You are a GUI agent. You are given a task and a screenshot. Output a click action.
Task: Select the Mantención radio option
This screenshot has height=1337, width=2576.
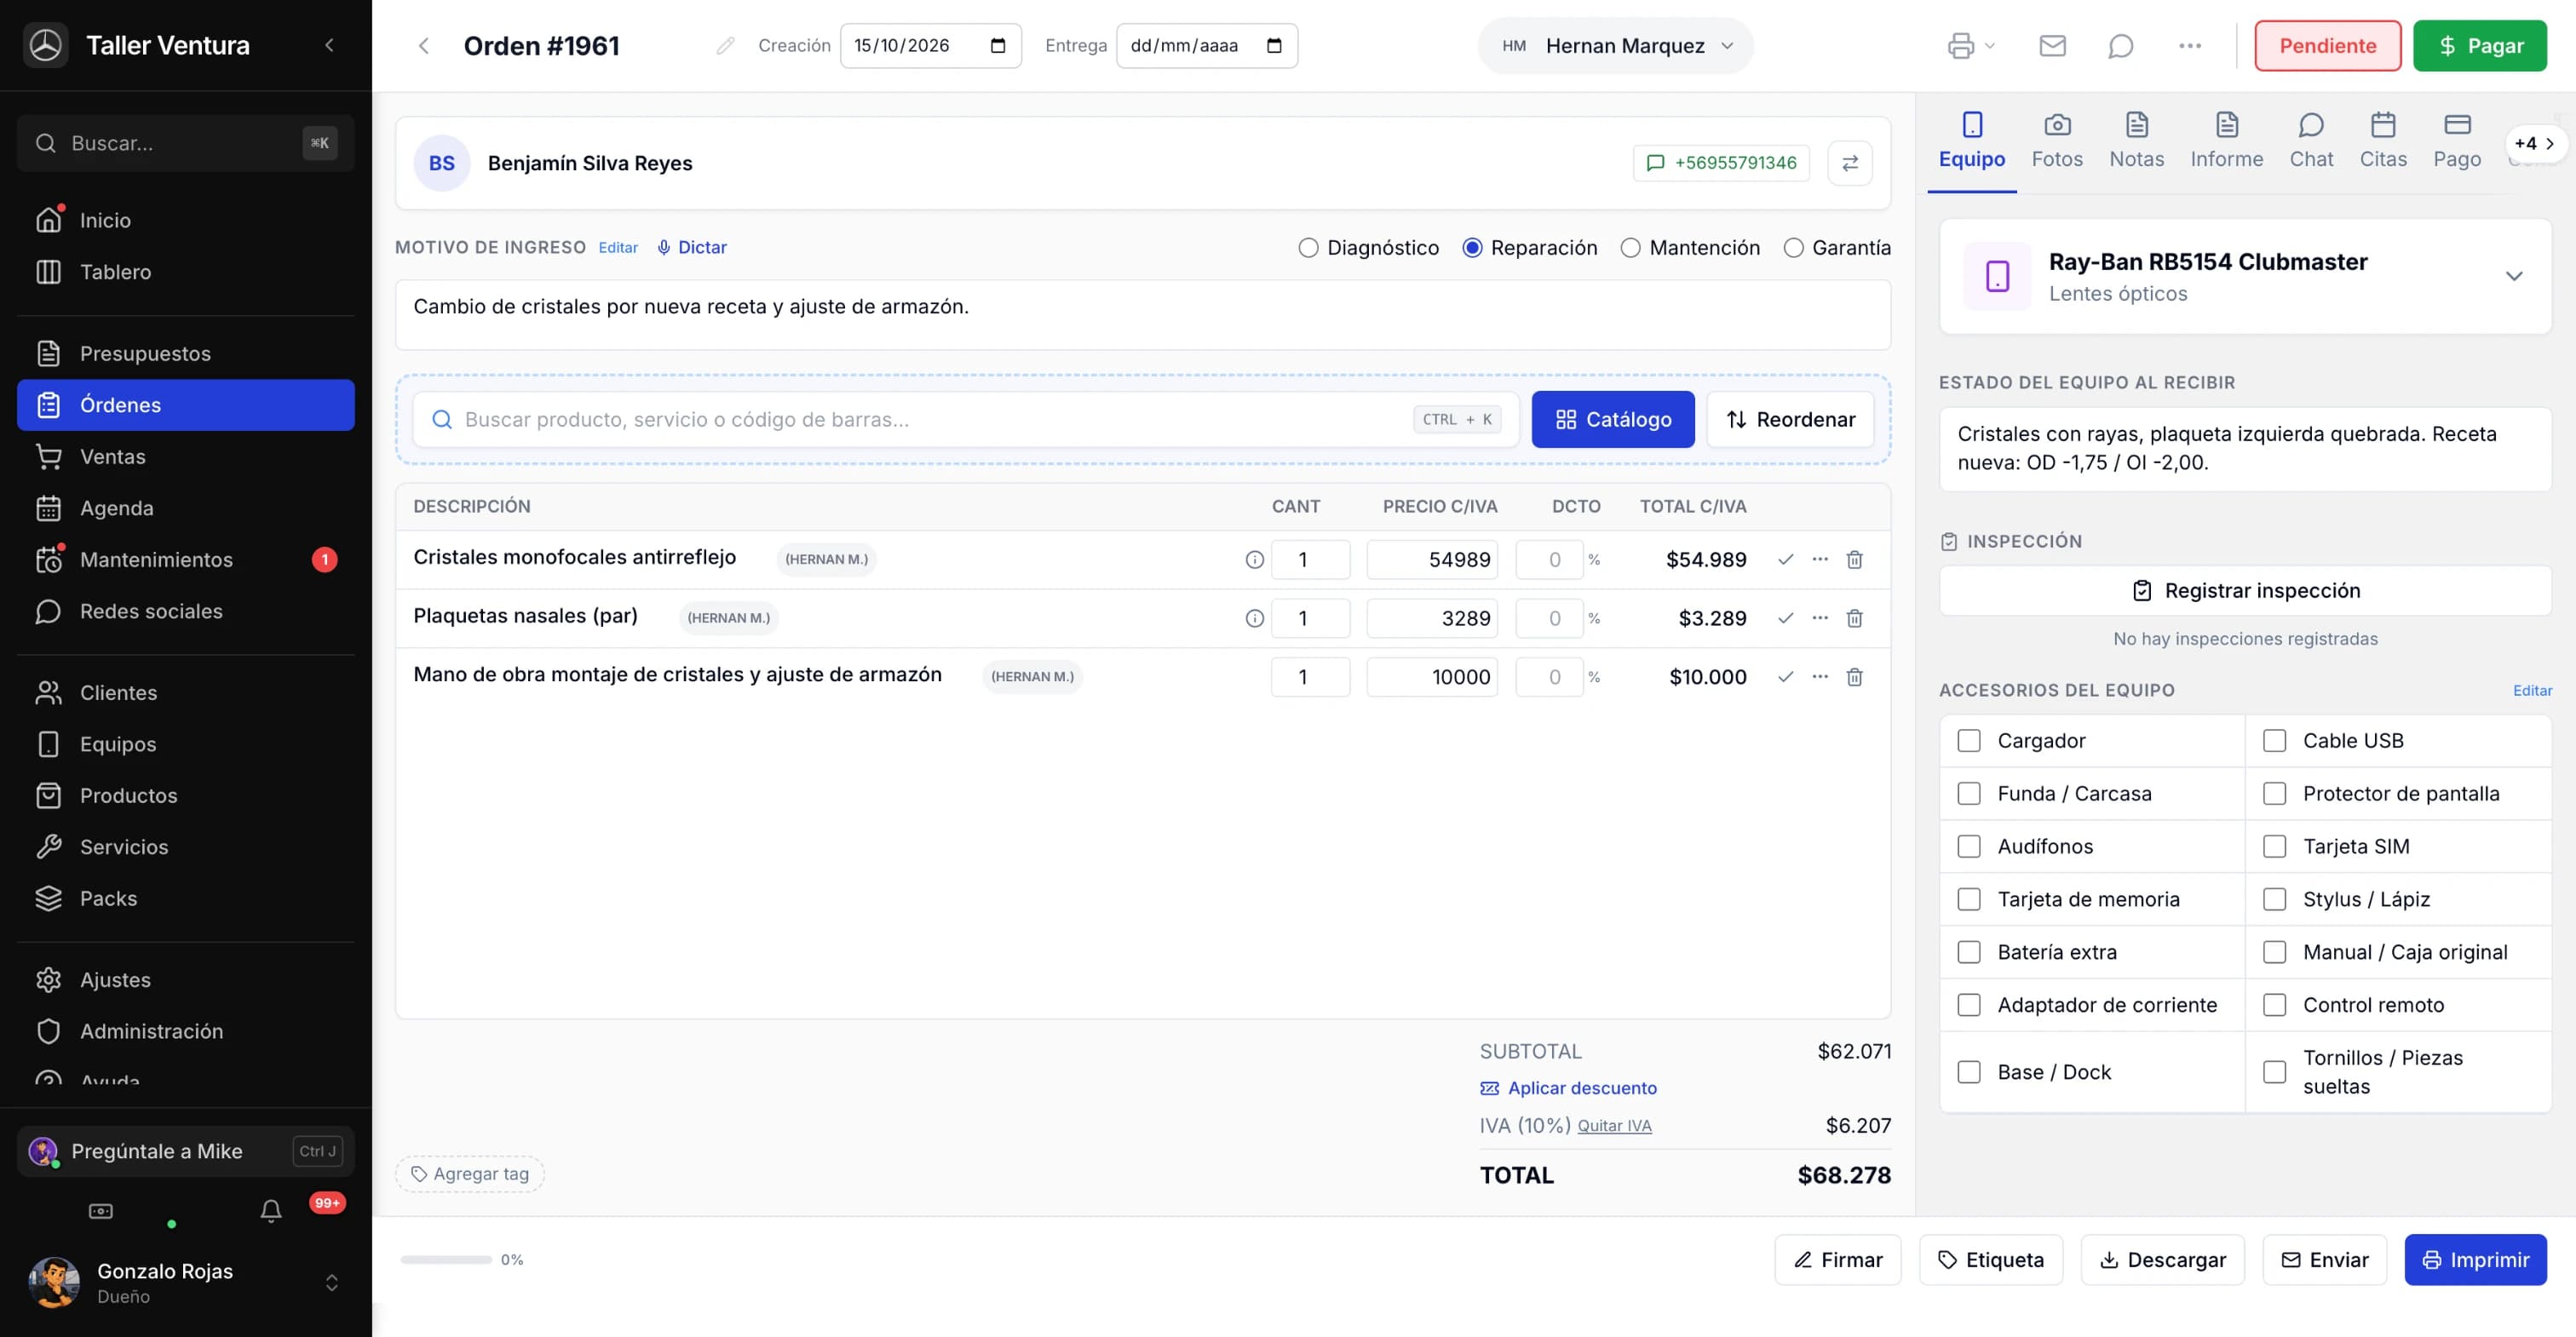(x=1630, y=248)
